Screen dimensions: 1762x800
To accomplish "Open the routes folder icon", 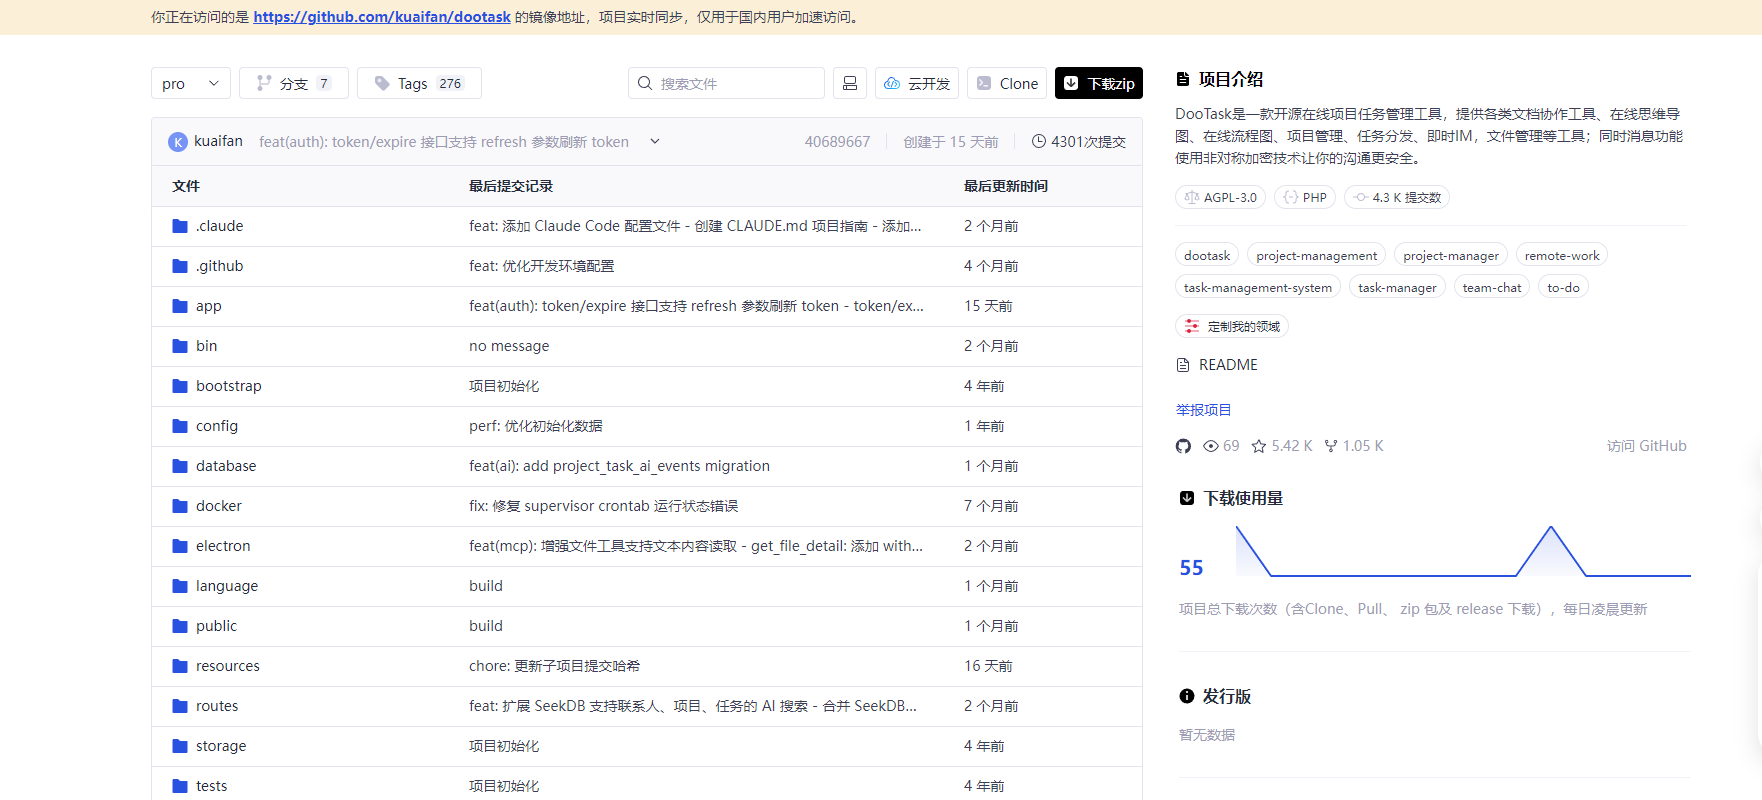I will pyautogui.click(x=180, y=706).
